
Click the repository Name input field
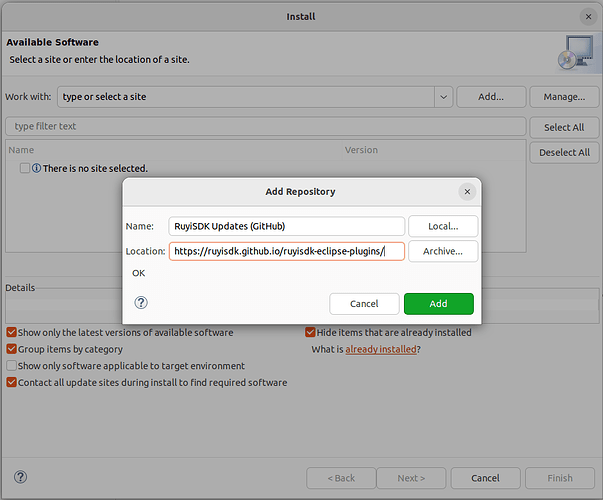287,226
